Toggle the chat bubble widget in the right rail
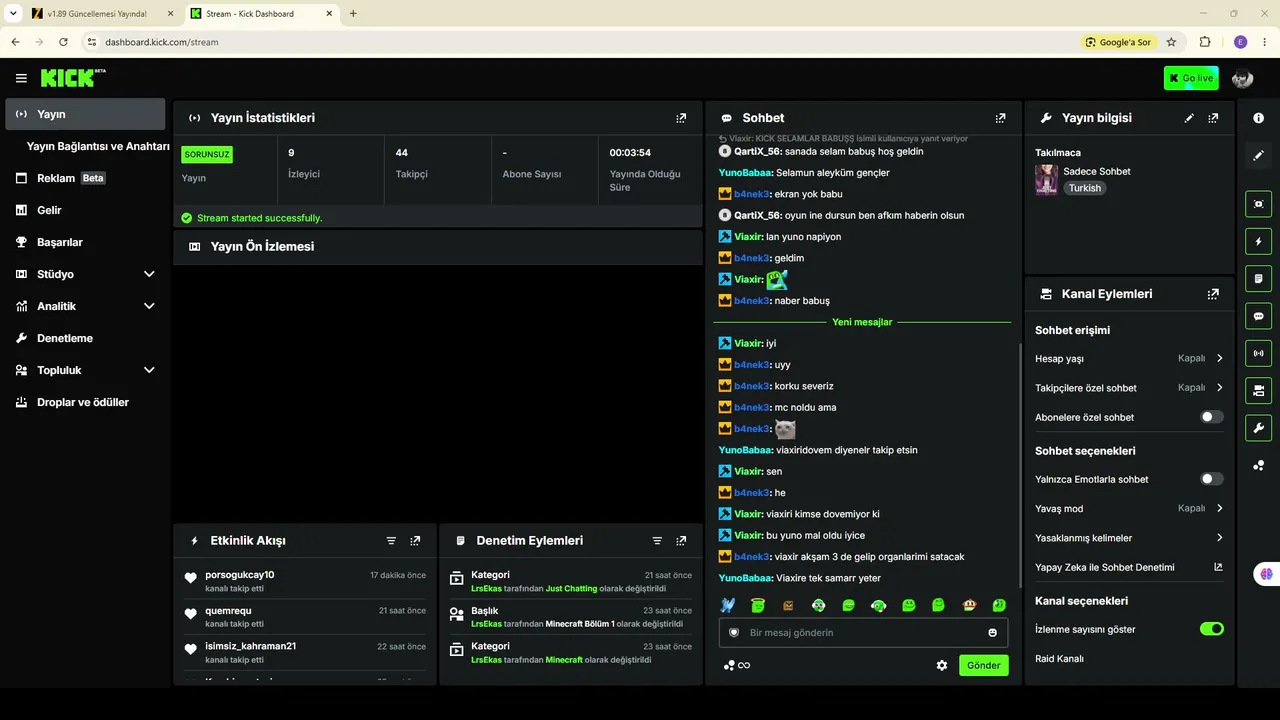 click(x=1258, y=316)
